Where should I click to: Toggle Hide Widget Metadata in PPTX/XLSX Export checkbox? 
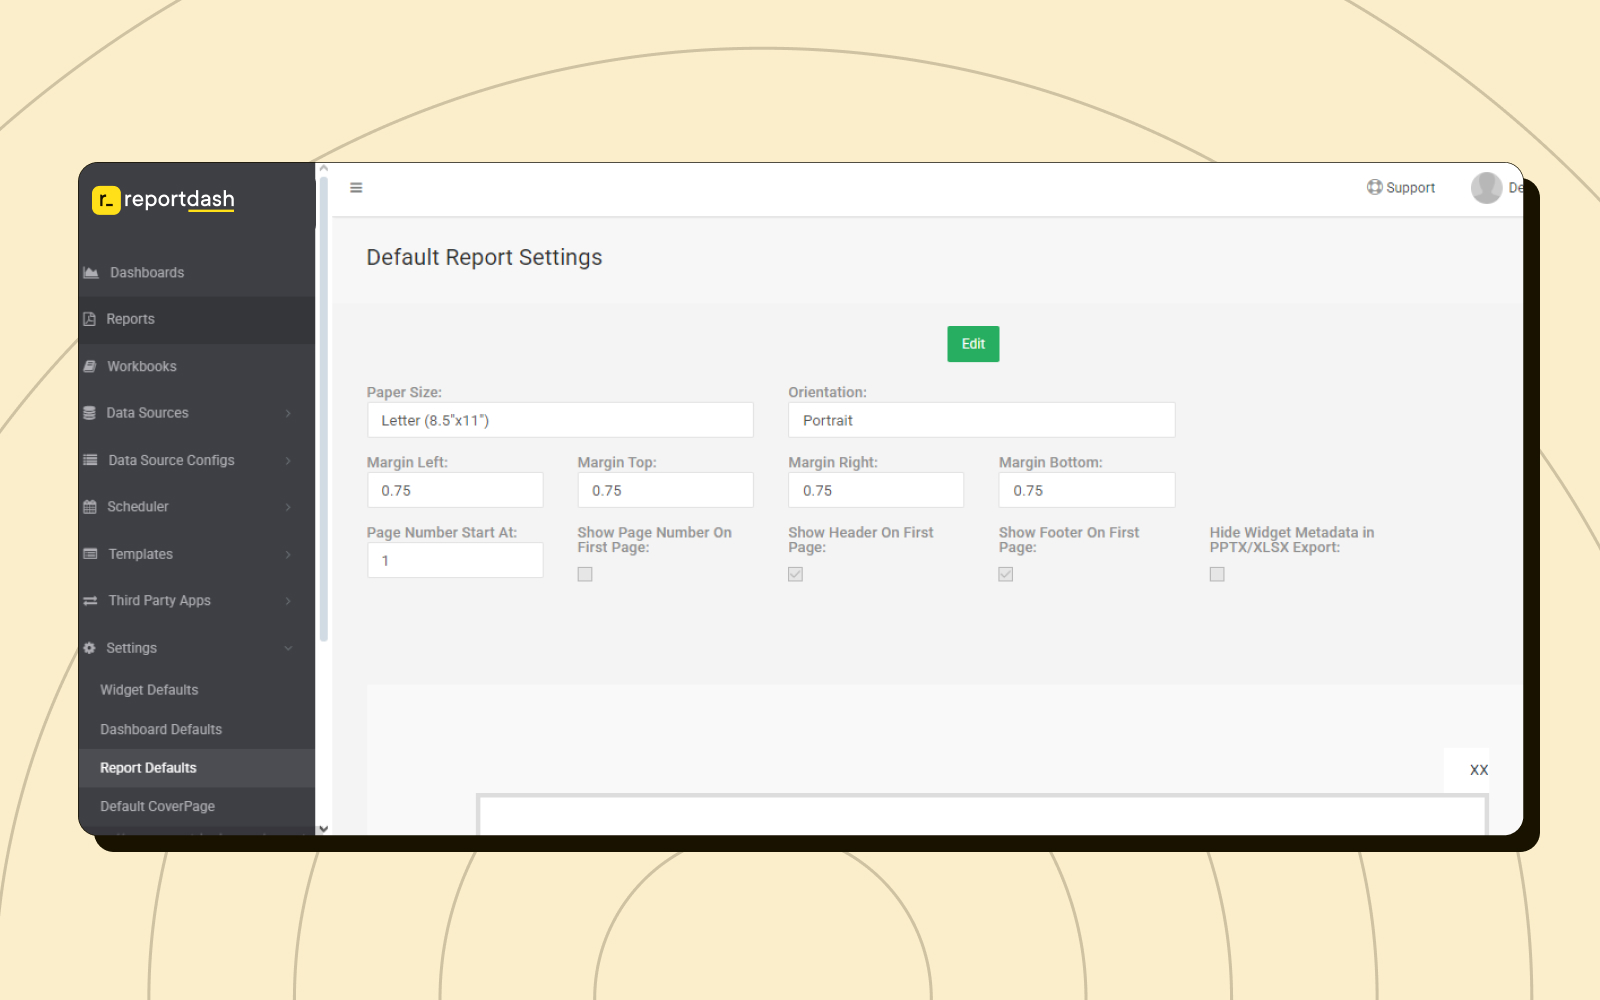point(1217,574)
